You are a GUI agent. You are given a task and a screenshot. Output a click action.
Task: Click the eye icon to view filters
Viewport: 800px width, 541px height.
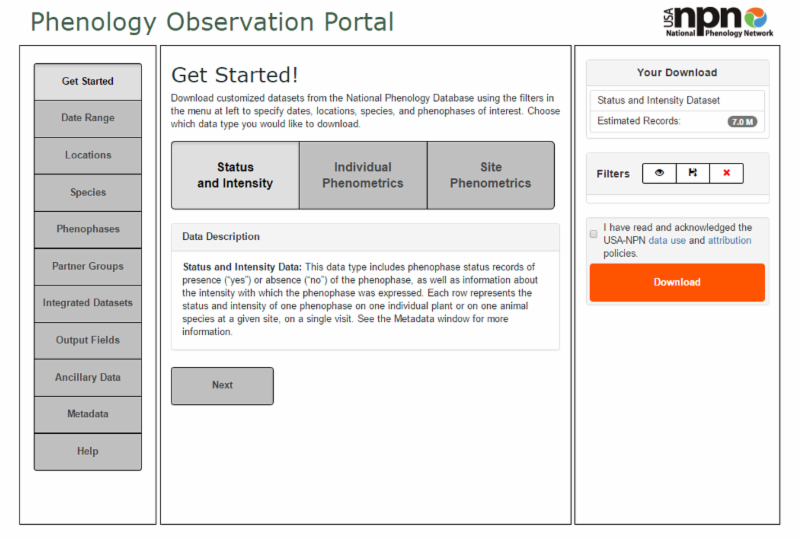click(659, 173)
